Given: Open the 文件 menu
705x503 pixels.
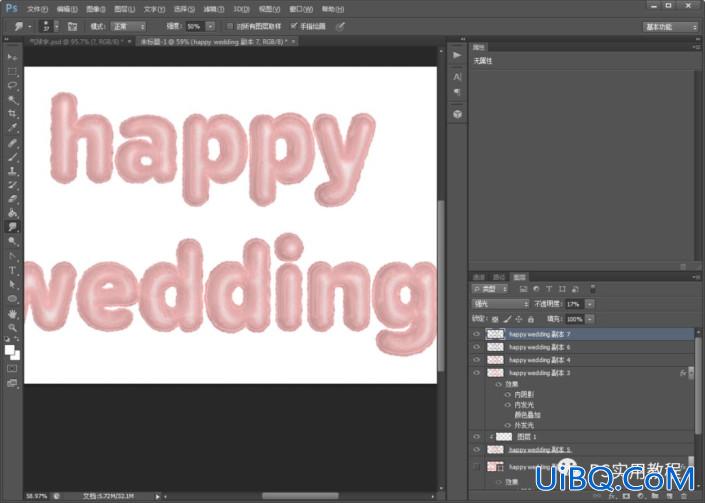Looking at the screenshot, I should pyautogui.click(x=37, y=9).
